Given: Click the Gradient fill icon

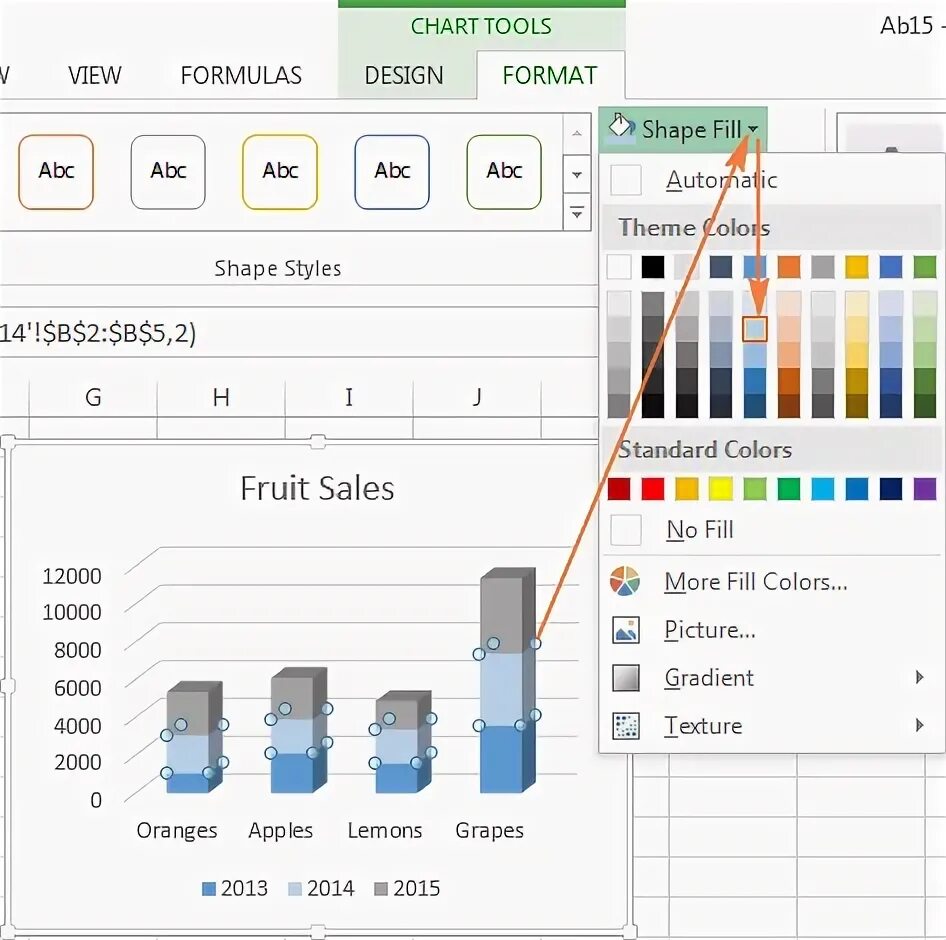Looking at the screenshot, I should tap(626, 678).
